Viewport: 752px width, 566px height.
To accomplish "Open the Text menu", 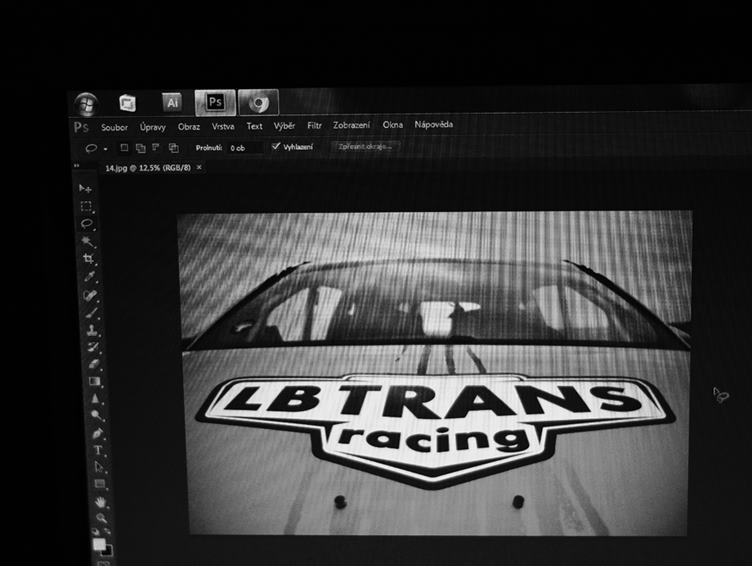I will [254, 126].
